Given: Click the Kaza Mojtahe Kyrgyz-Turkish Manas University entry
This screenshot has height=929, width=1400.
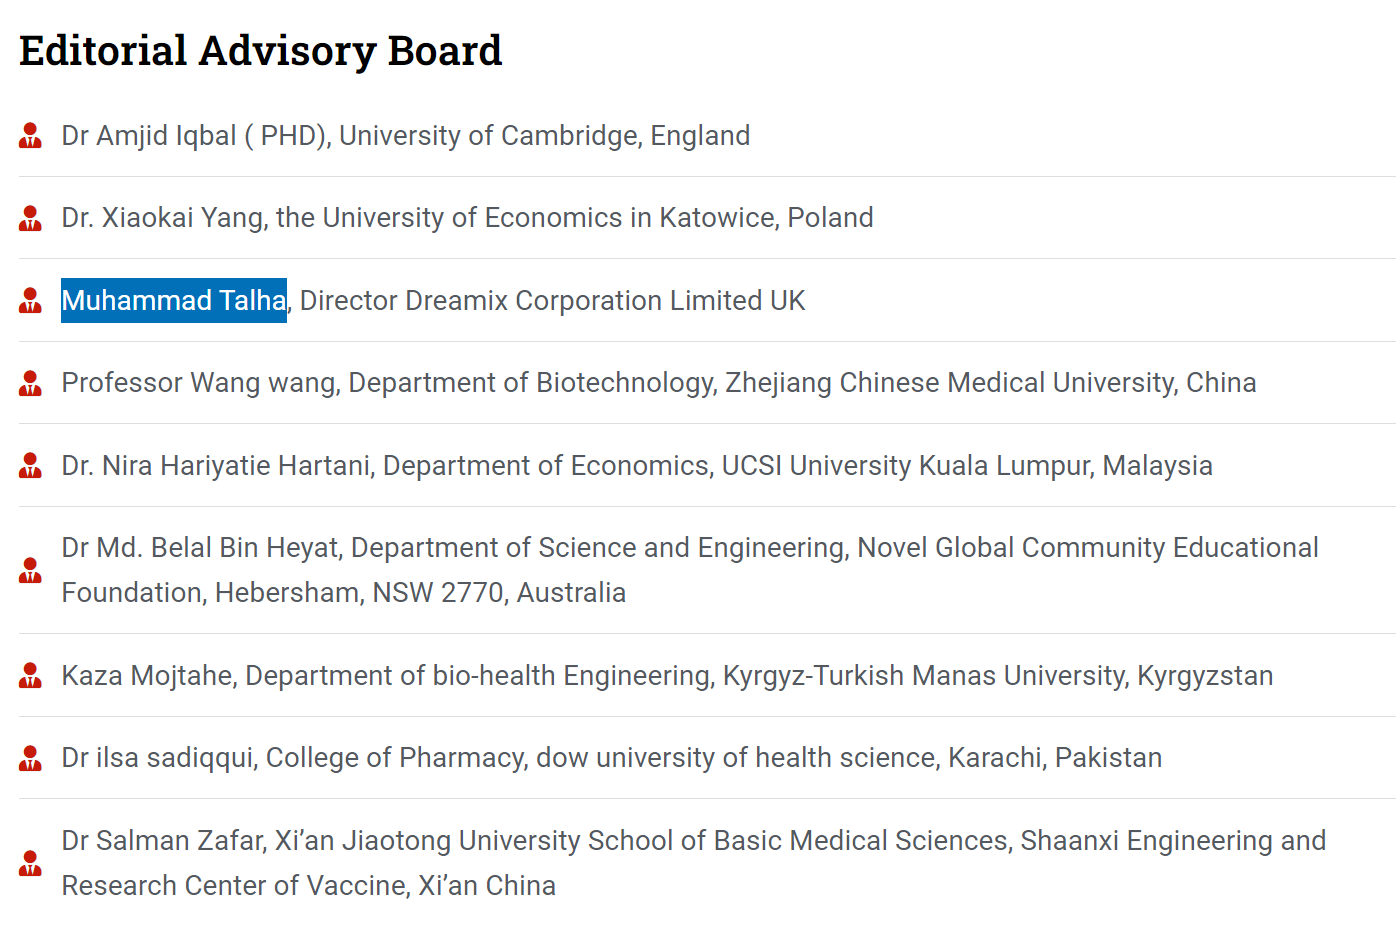Looking at the screenshot, I should 667,676.
